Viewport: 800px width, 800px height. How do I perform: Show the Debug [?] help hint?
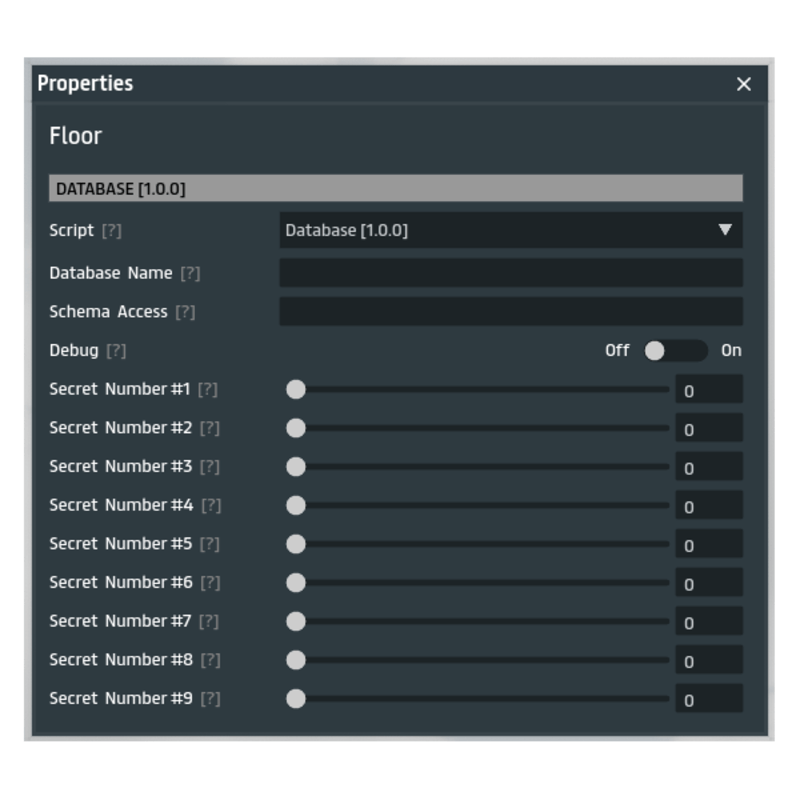pos(116,351)
